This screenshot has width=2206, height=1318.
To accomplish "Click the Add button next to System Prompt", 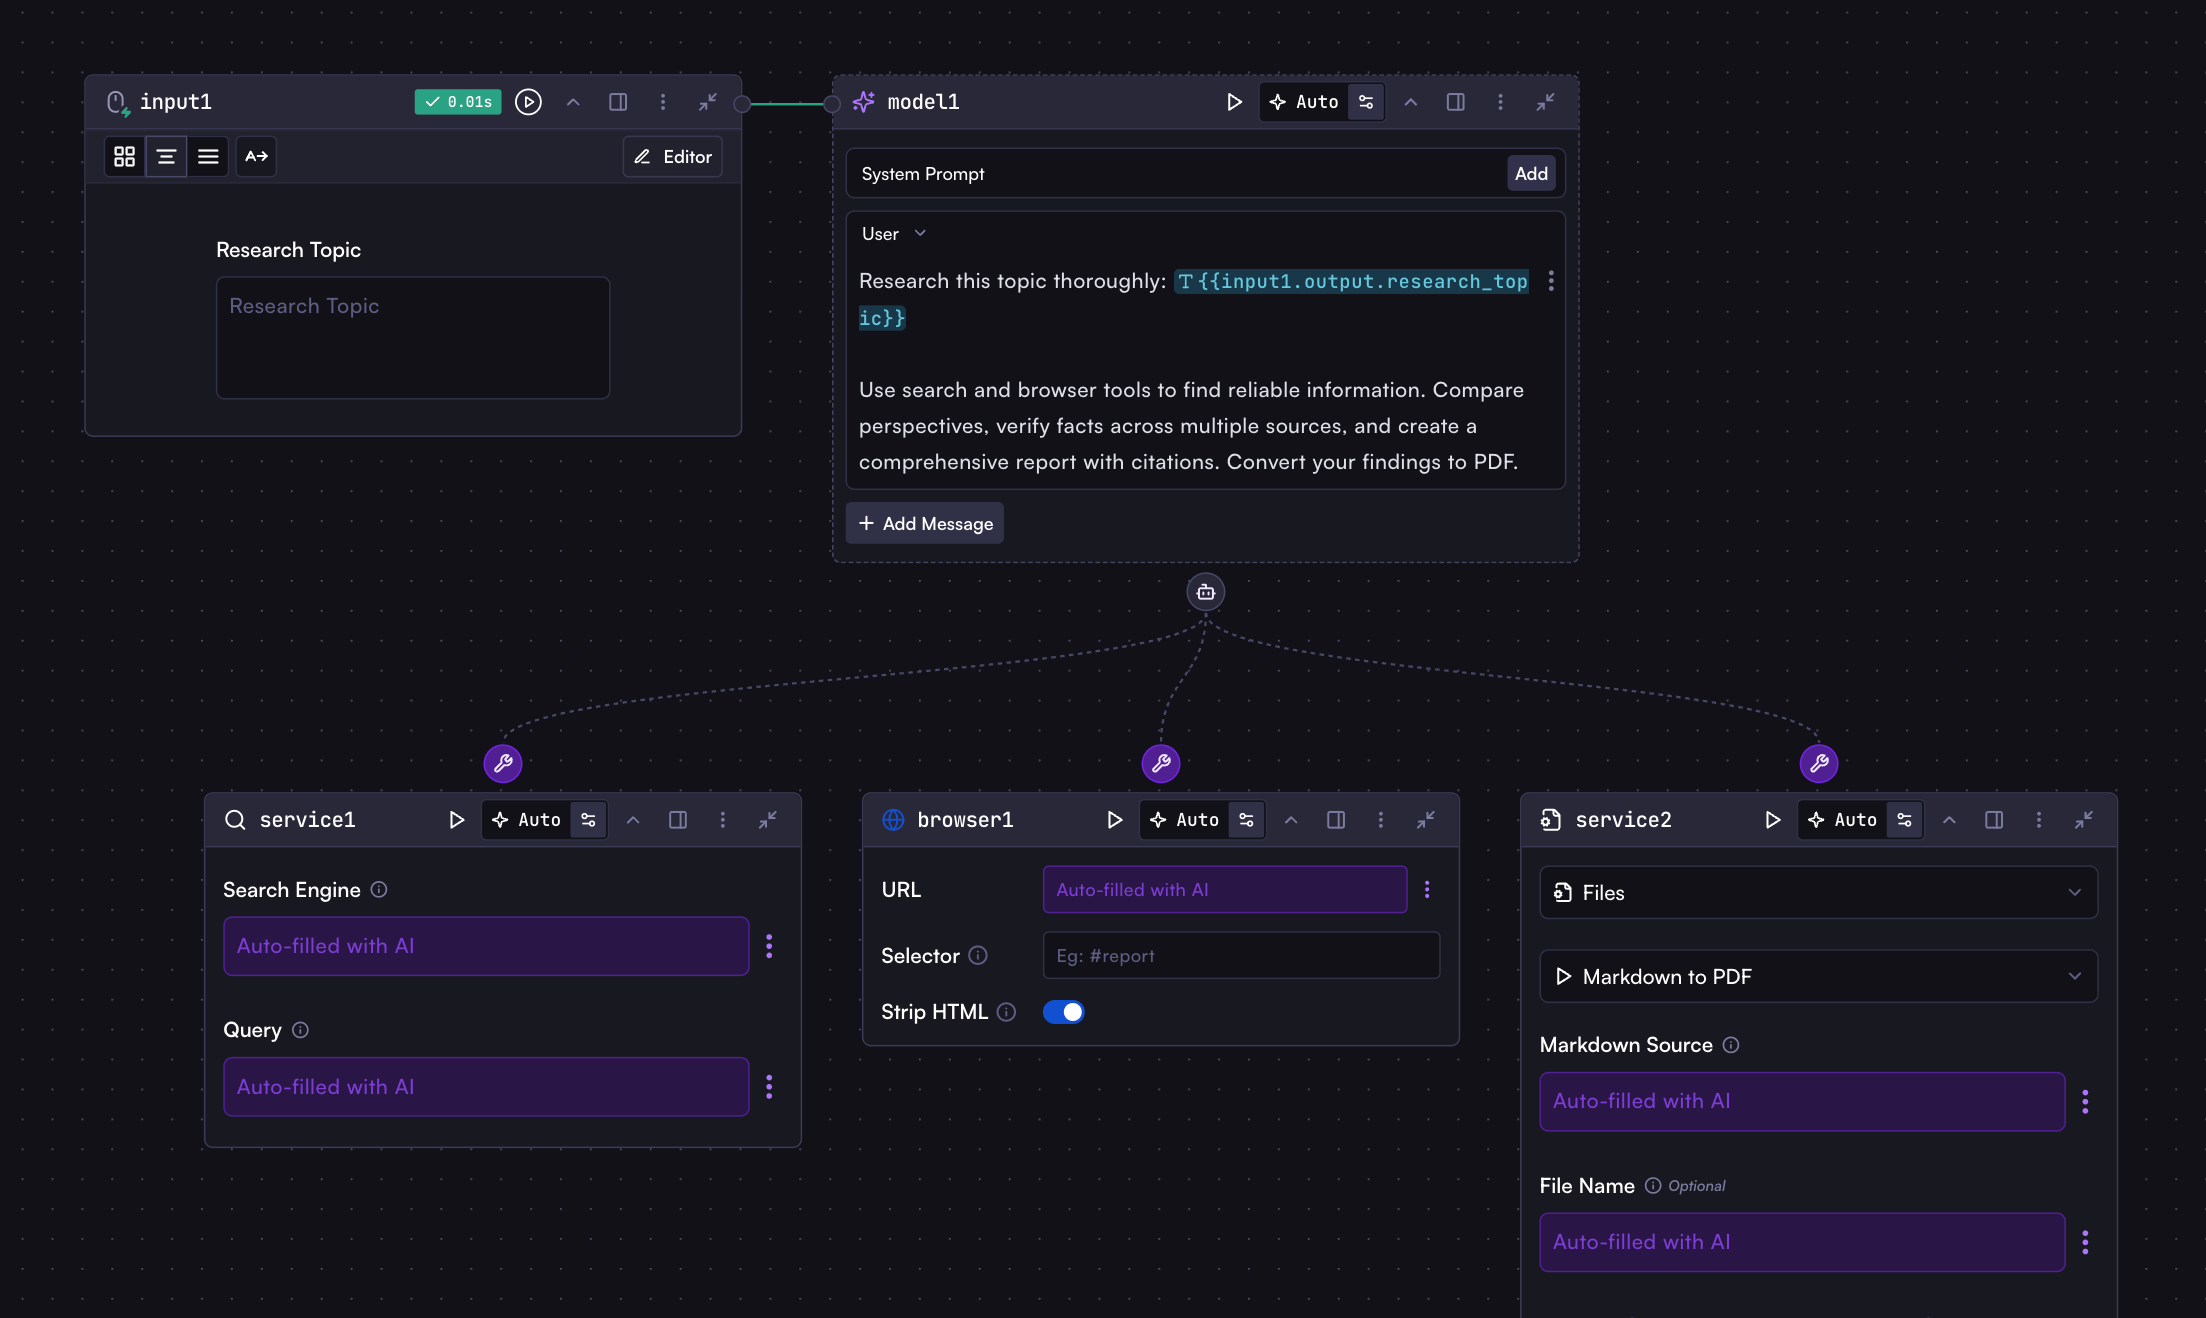I will point(1531,172).
